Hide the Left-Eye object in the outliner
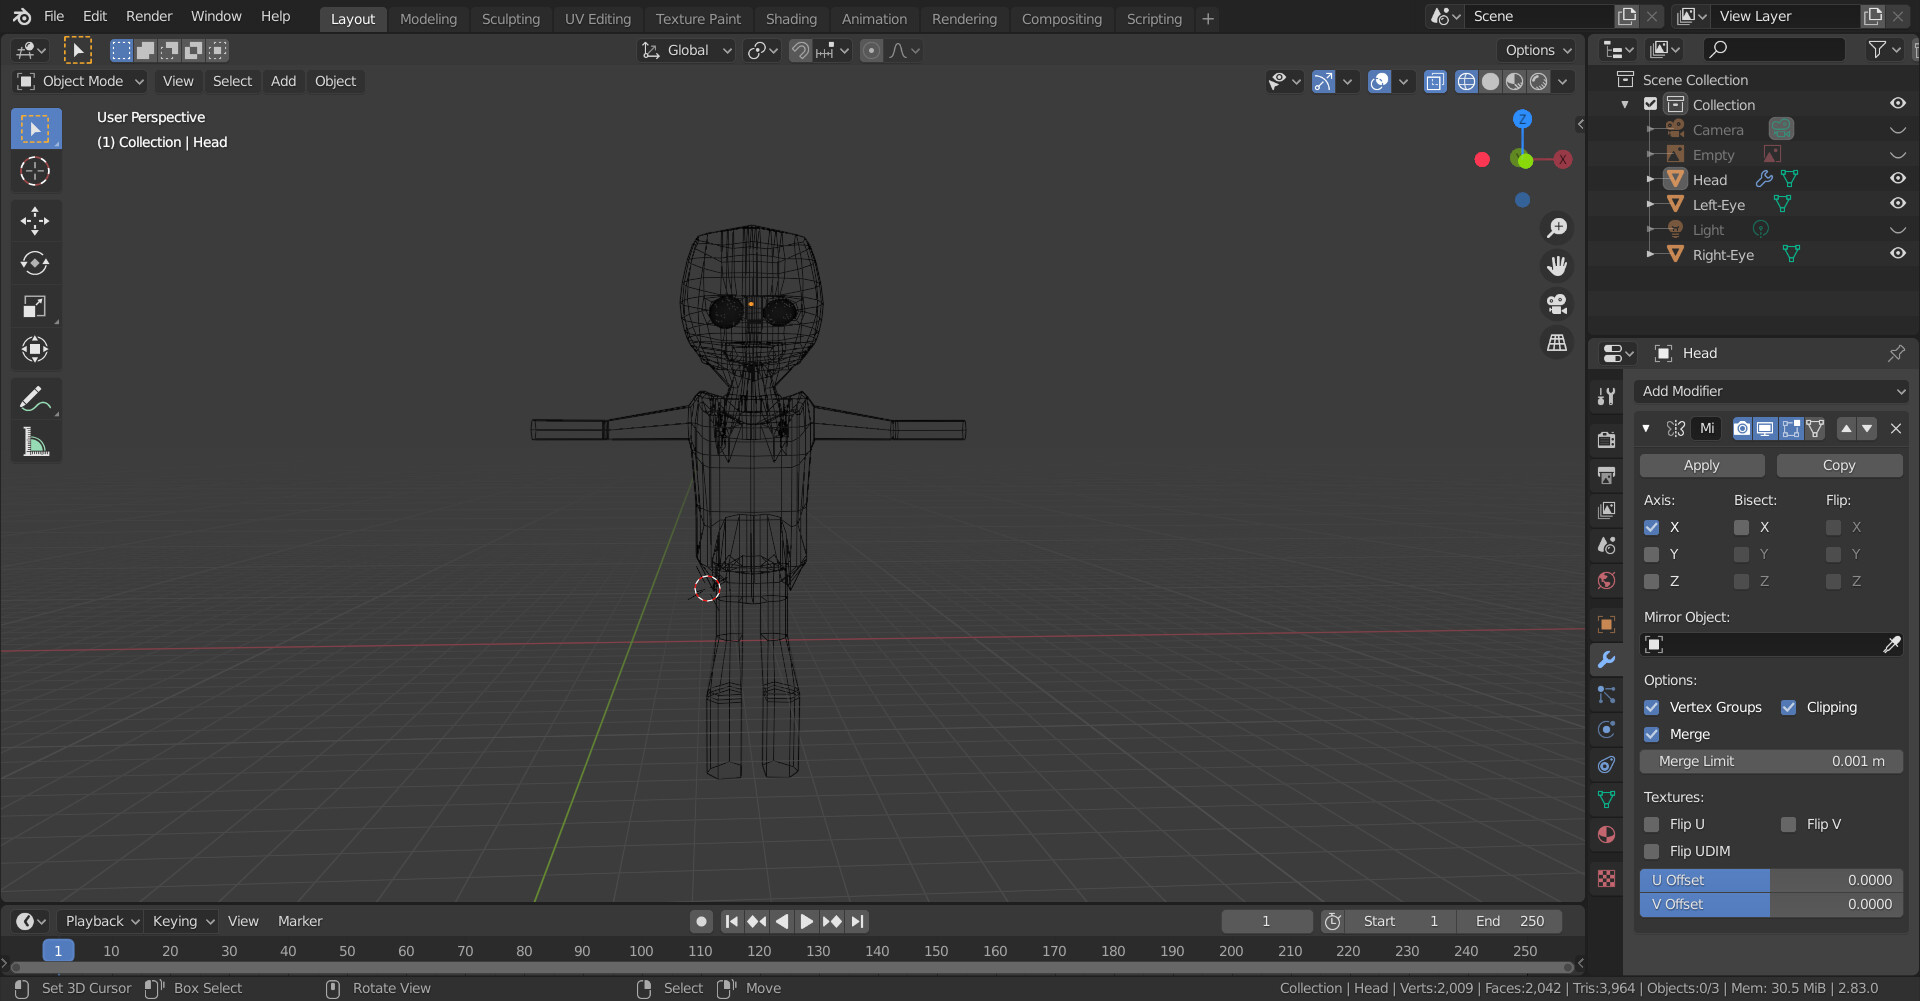Screen dimensions: 1920x1001 point(1897,203)
